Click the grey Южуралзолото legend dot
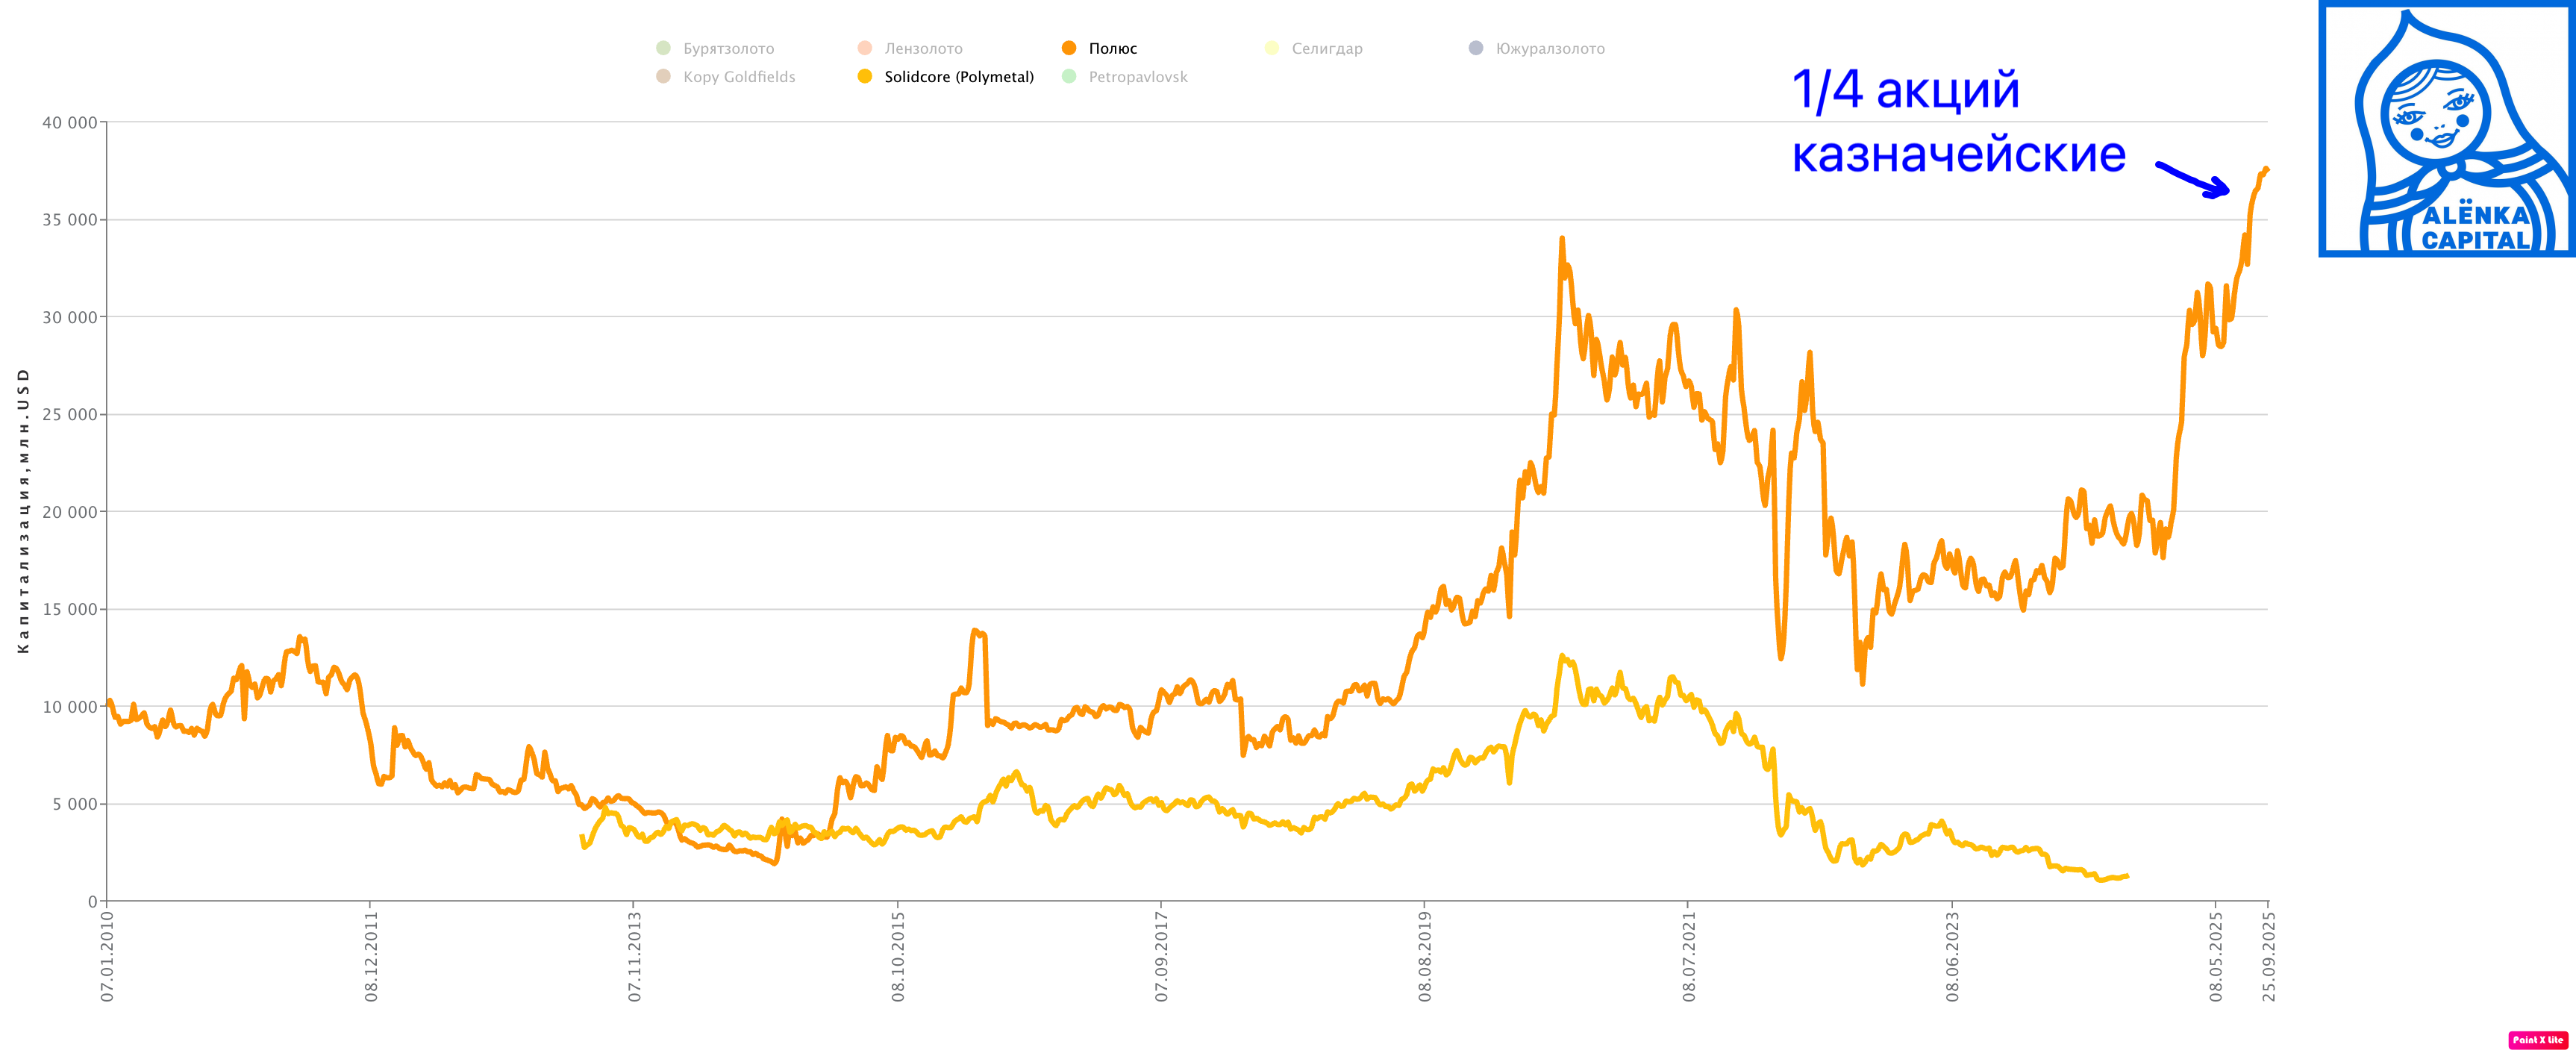The image size is (2576, 1056). coord(1476,48)
